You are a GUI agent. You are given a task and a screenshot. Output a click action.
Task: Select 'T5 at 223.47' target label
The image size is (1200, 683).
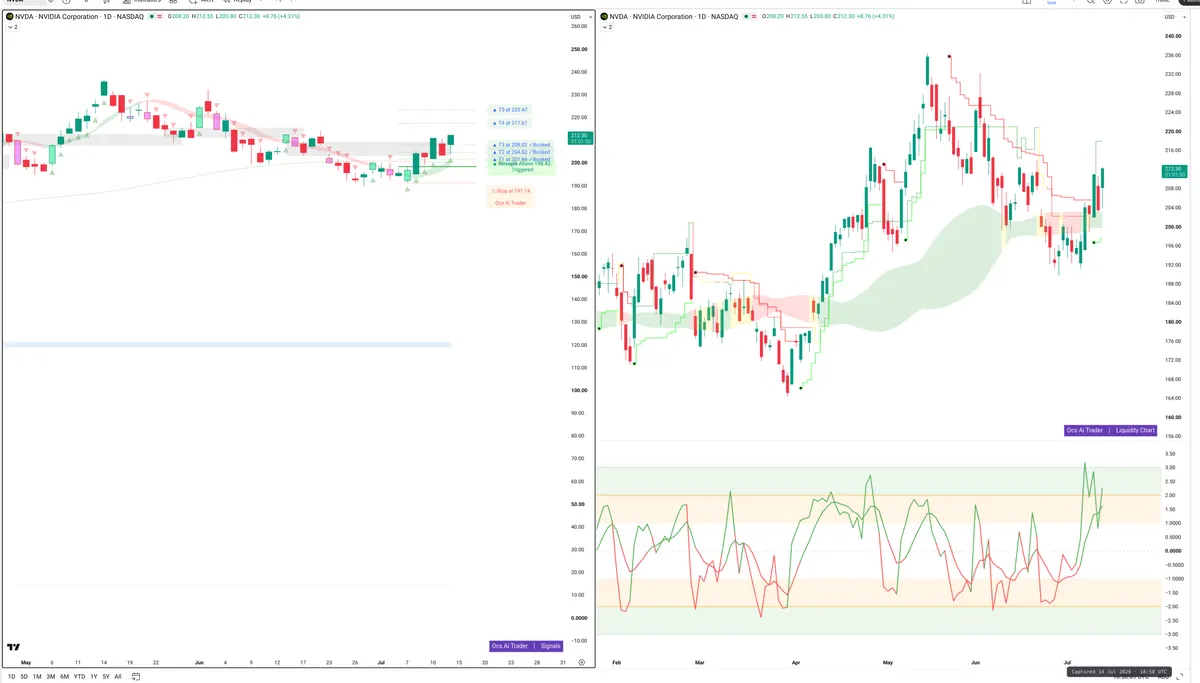tap(510, 110)
